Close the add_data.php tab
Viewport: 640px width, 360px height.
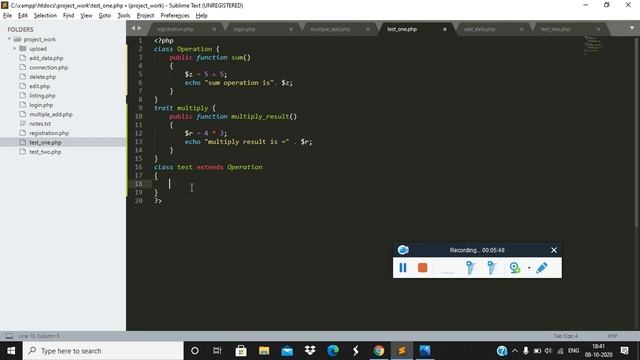[x=521, y=29]
